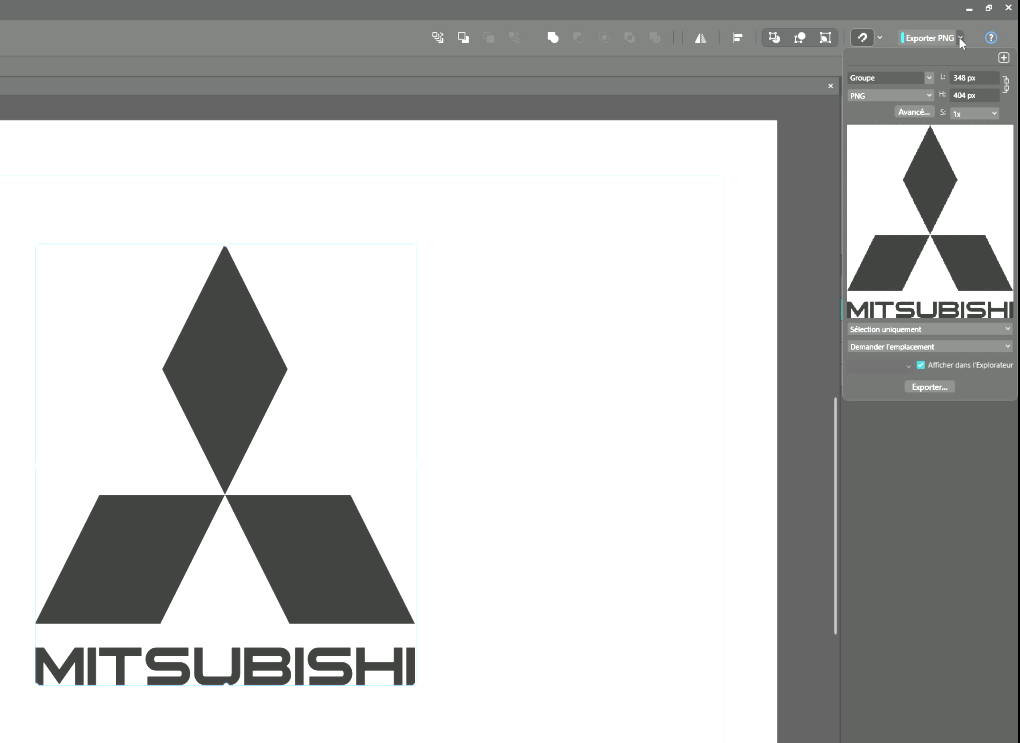The image size is (1020, 743).
Task: Click the move to front arrange icon
Action: [x=464, y=38]
